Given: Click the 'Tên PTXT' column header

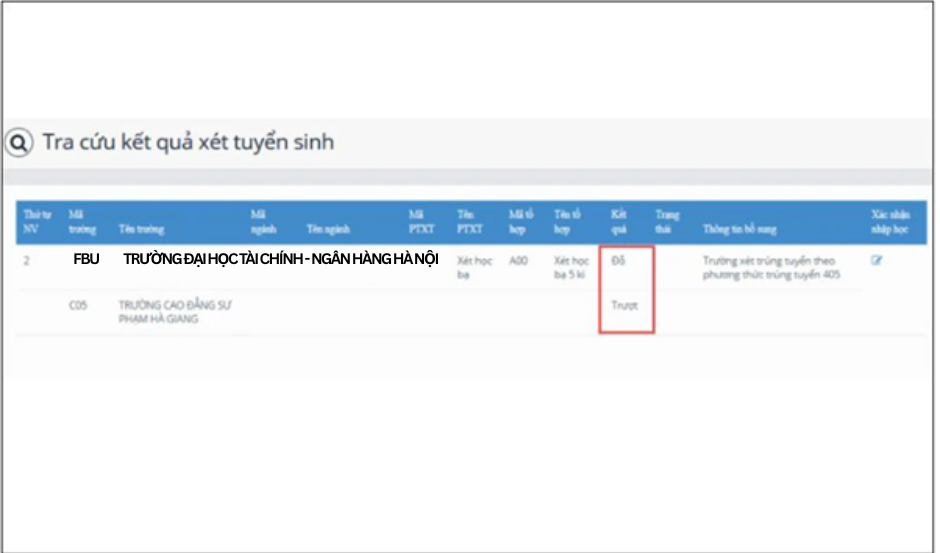Looking at the screenshot, I should pyautogui.click(x=469, y=221).
